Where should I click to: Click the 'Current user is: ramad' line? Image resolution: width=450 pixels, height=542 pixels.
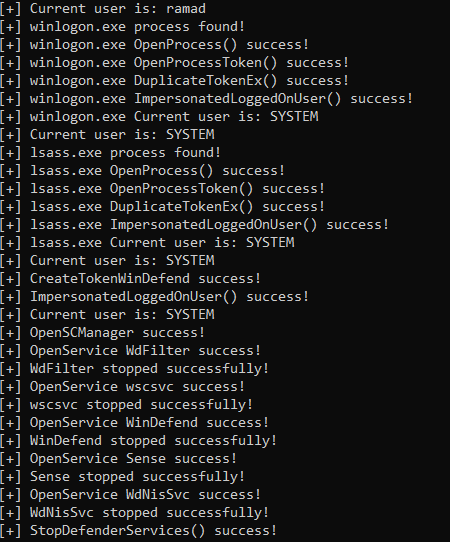pyautogui.click(x=103, y=9)
